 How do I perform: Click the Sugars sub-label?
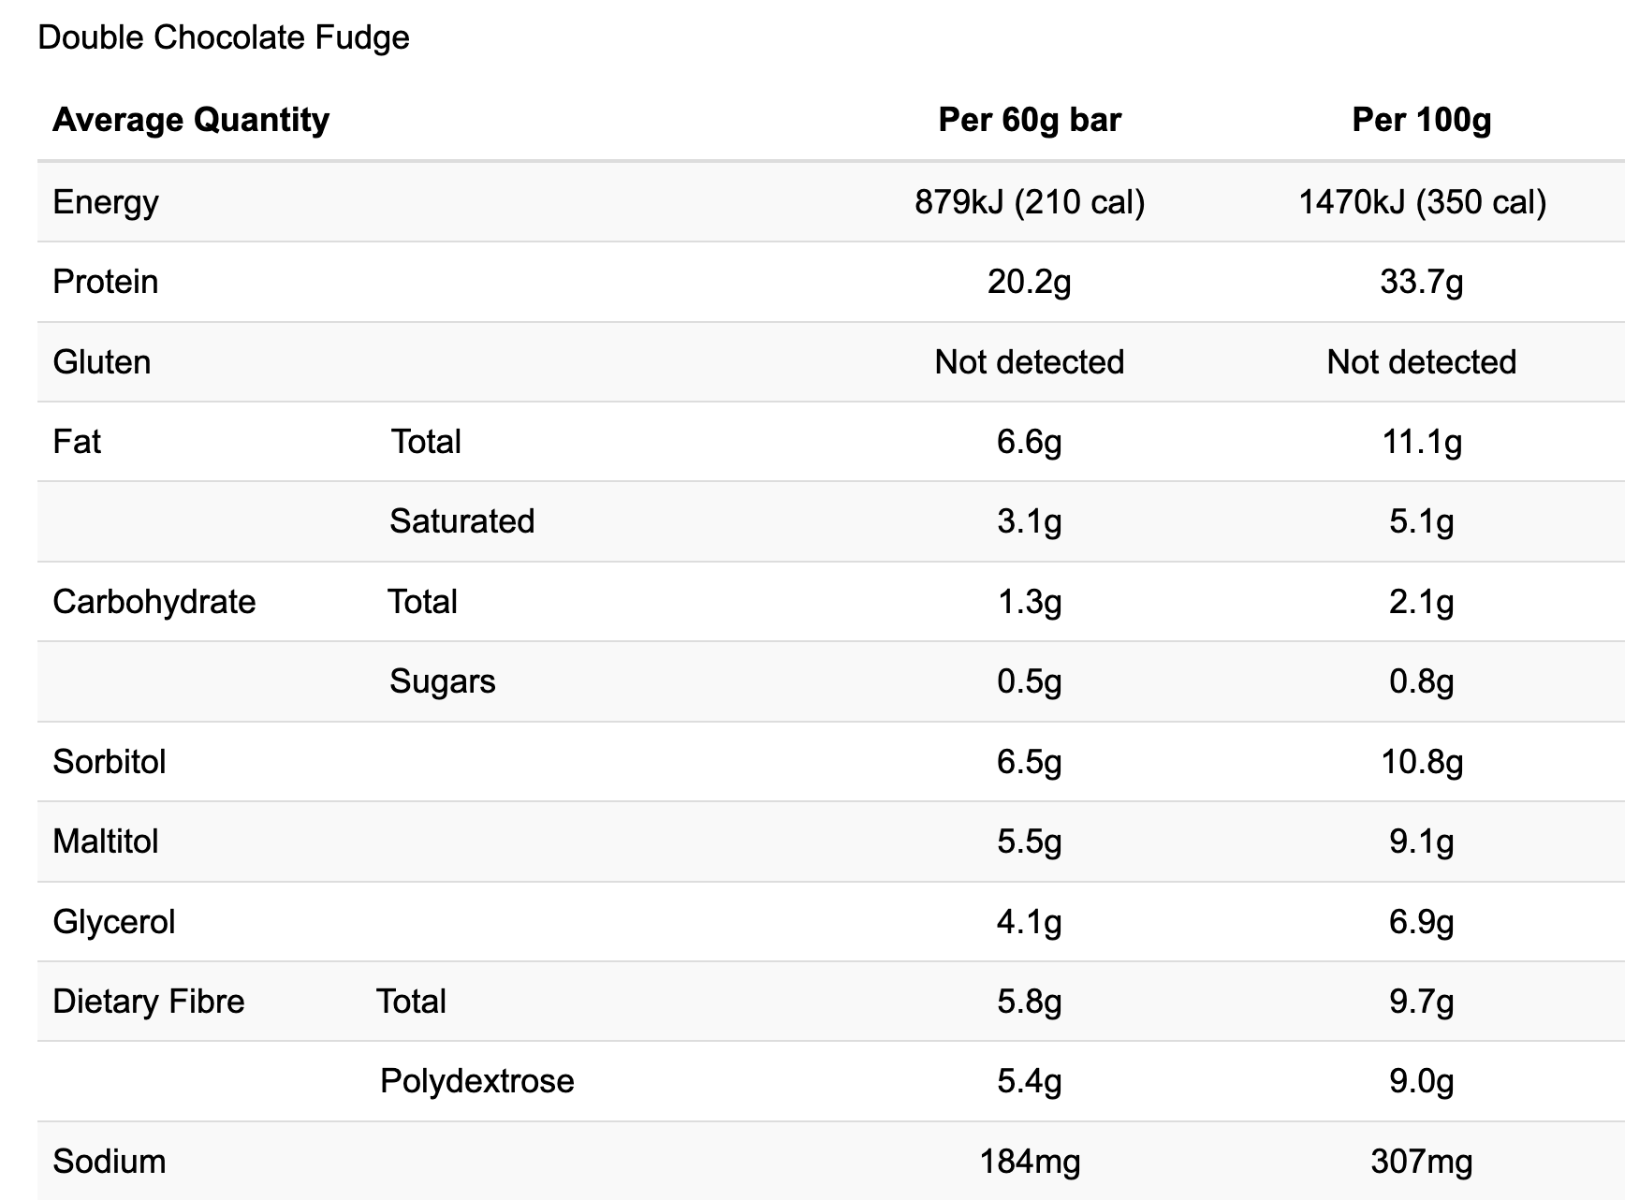tap(442, 682)
